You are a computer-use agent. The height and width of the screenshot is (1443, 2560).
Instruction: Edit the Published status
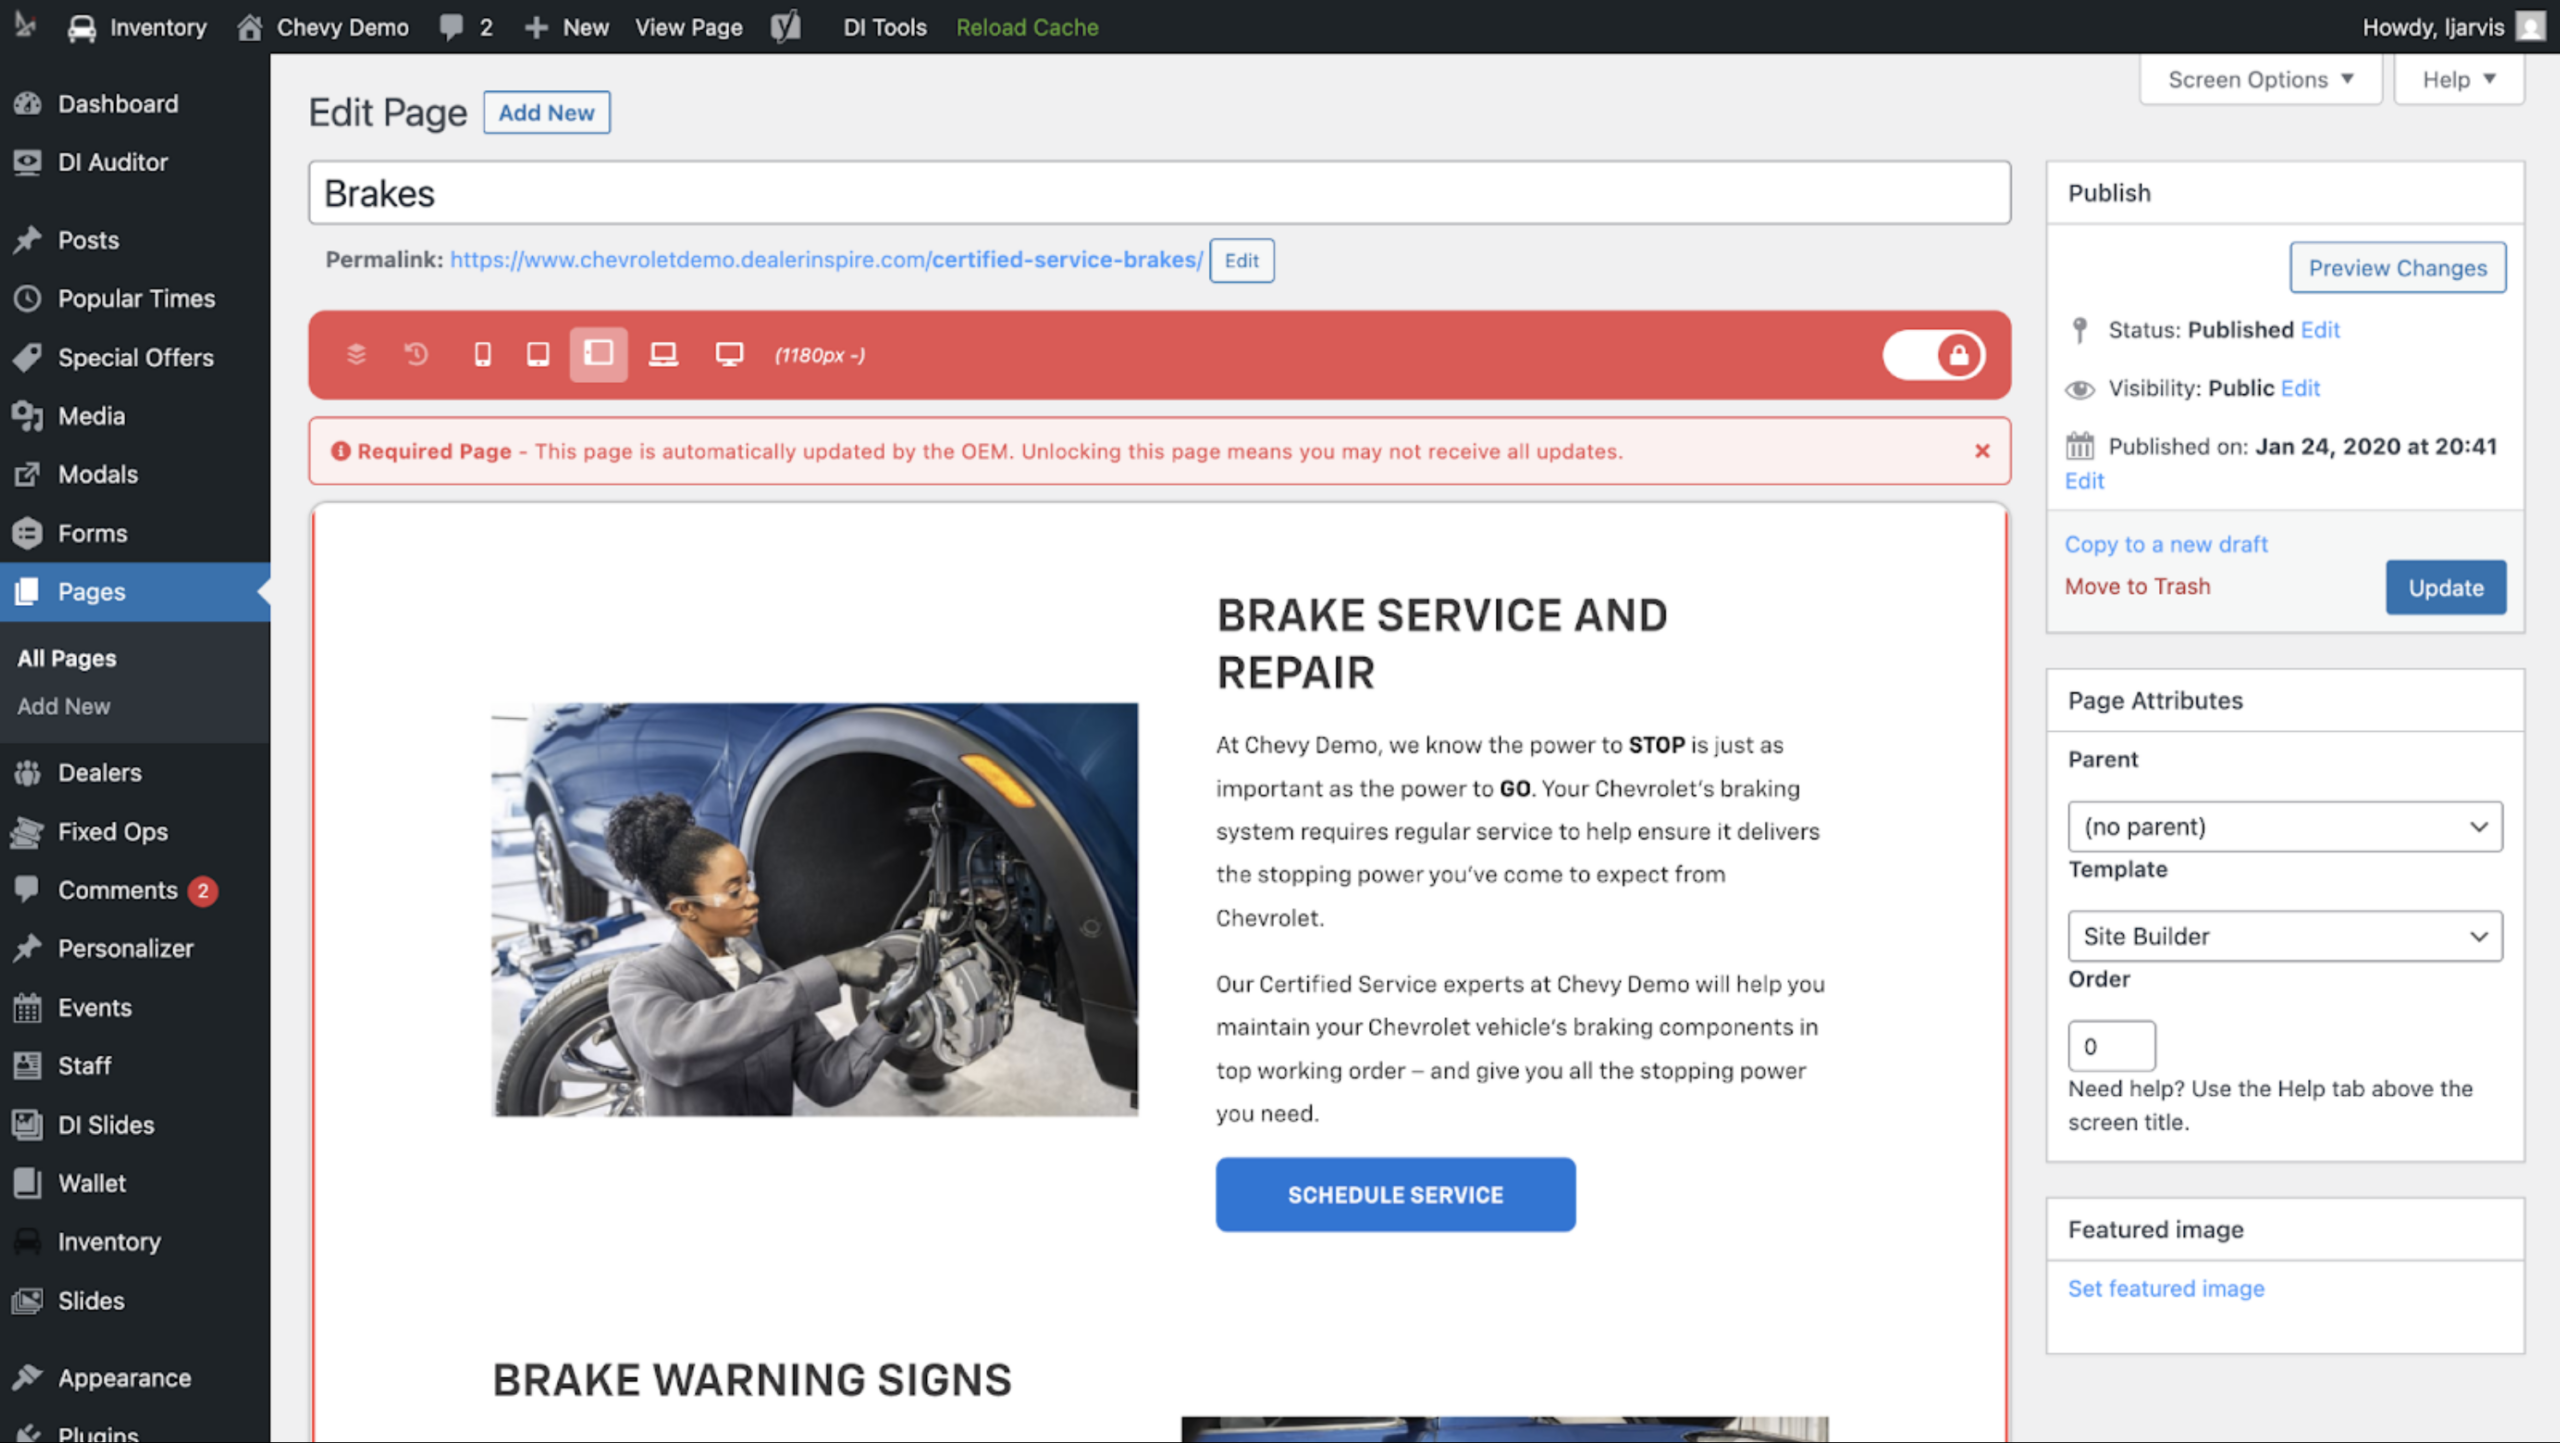coord(2320,329)
